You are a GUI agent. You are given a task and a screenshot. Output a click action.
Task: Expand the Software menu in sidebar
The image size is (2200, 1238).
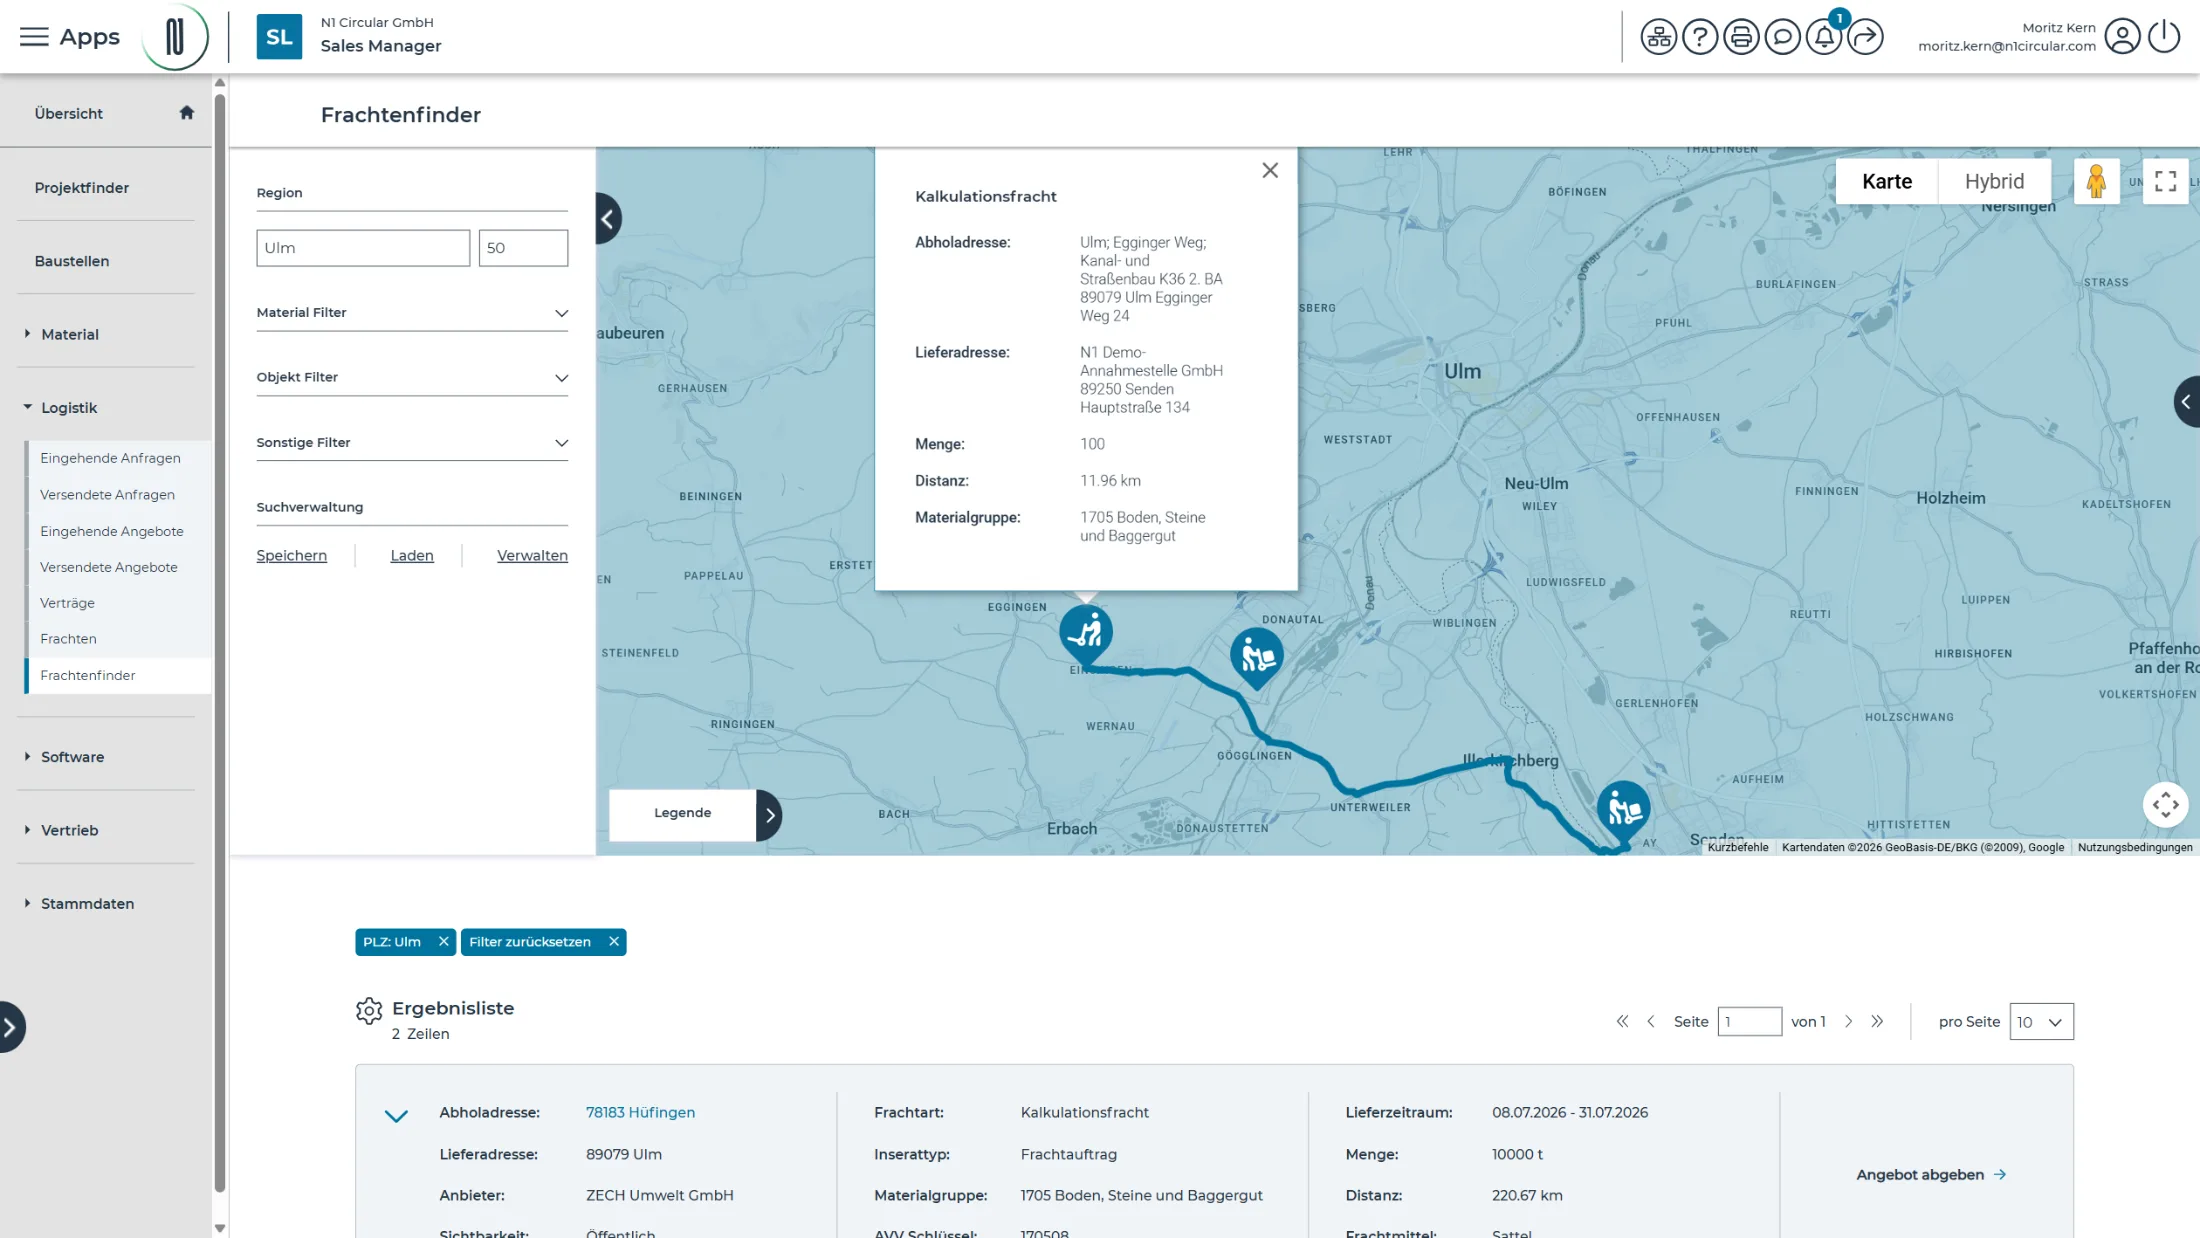pos(72,757)
